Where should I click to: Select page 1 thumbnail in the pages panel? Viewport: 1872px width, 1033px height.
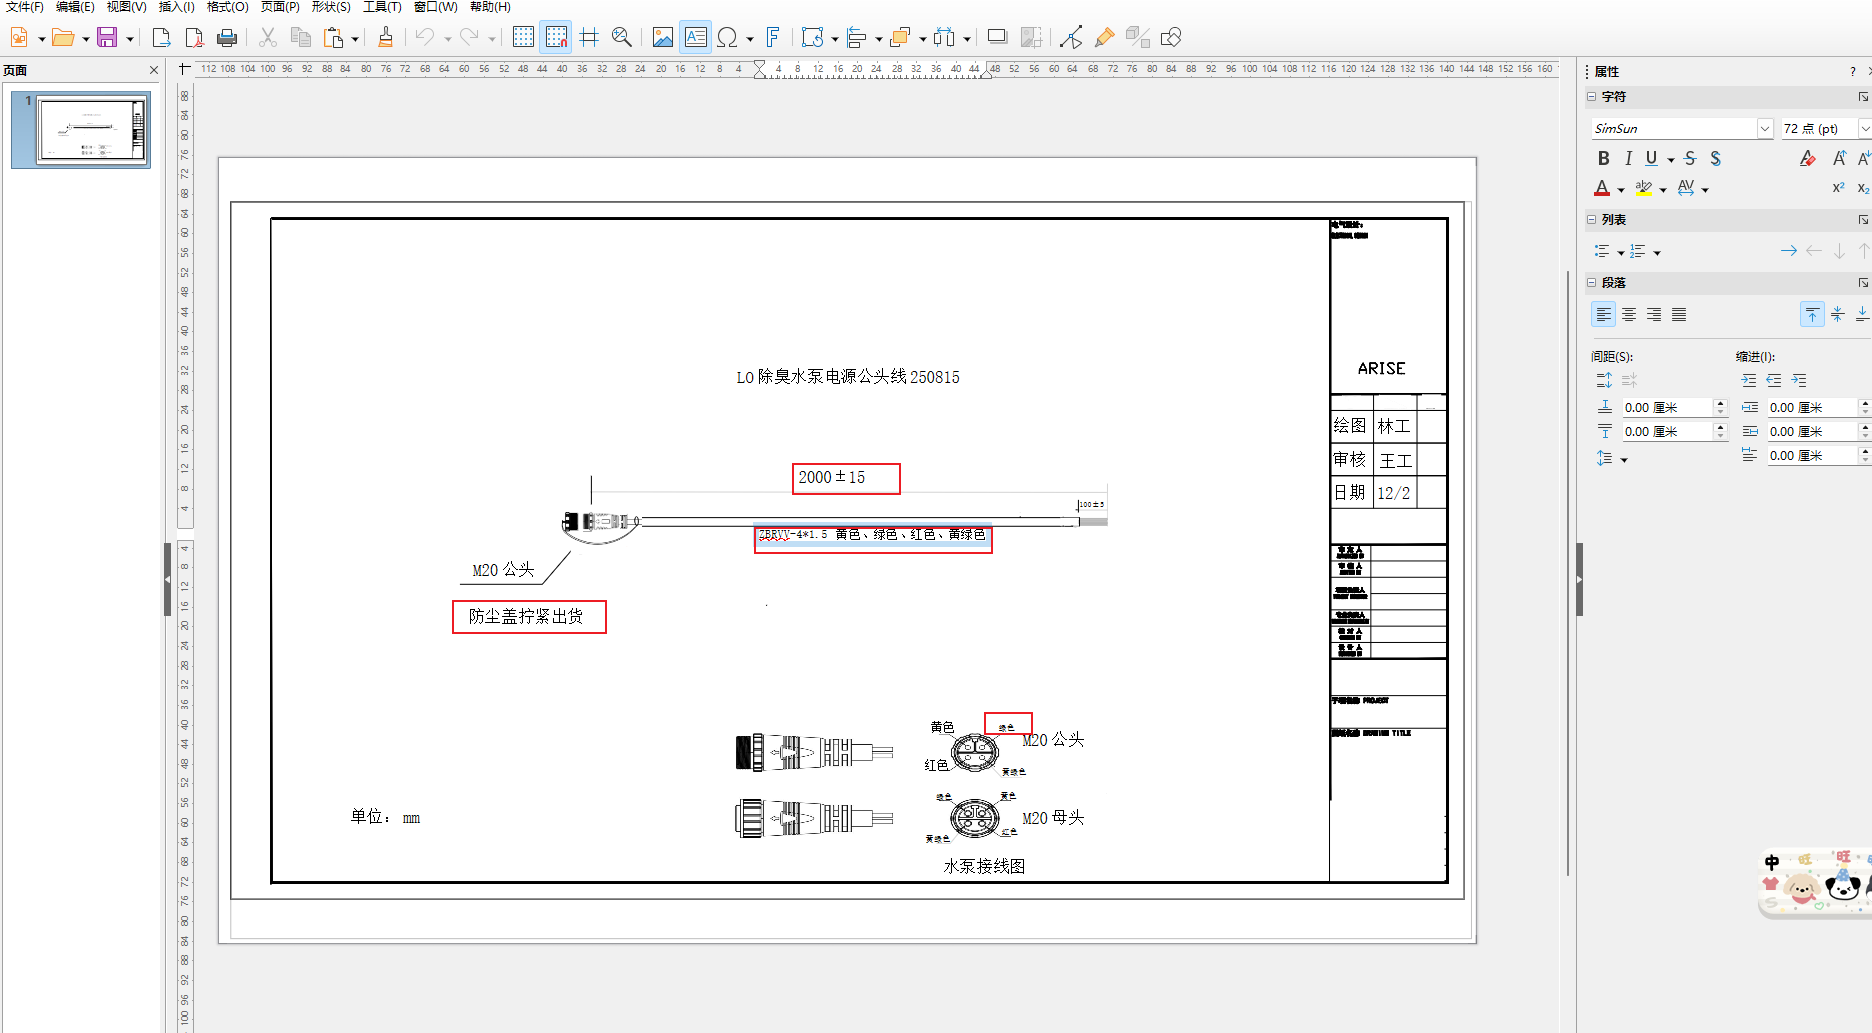tap(80, 130)
